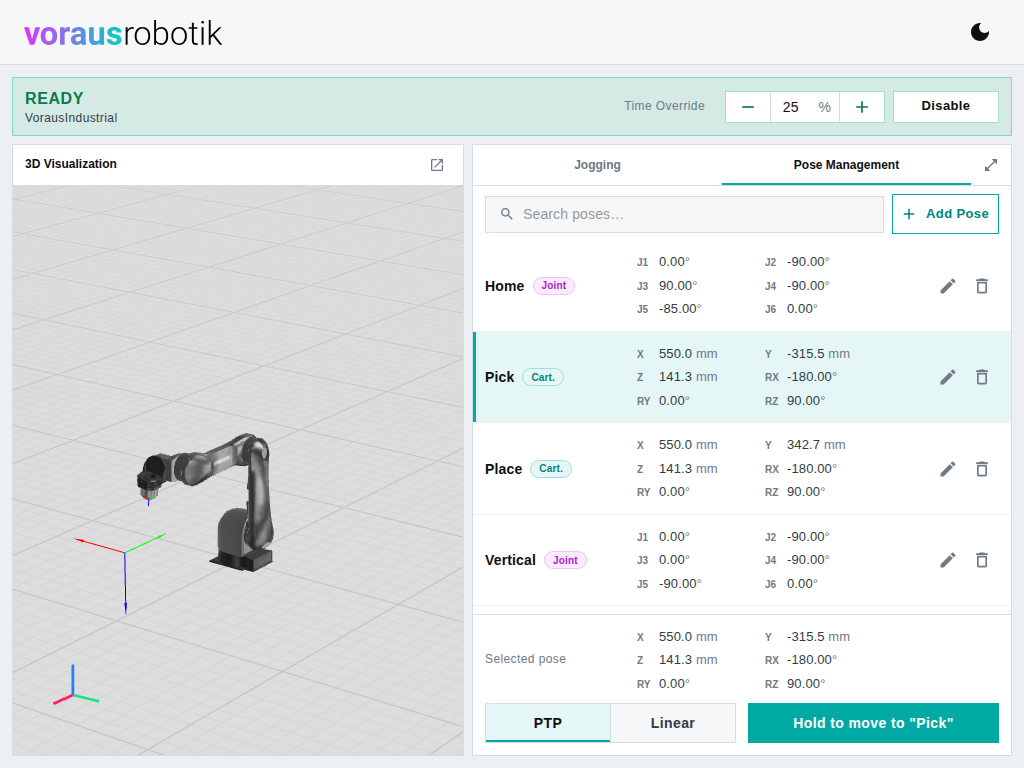Edit the Vertical pose
Screen dimensions: 1024x768
948,560
